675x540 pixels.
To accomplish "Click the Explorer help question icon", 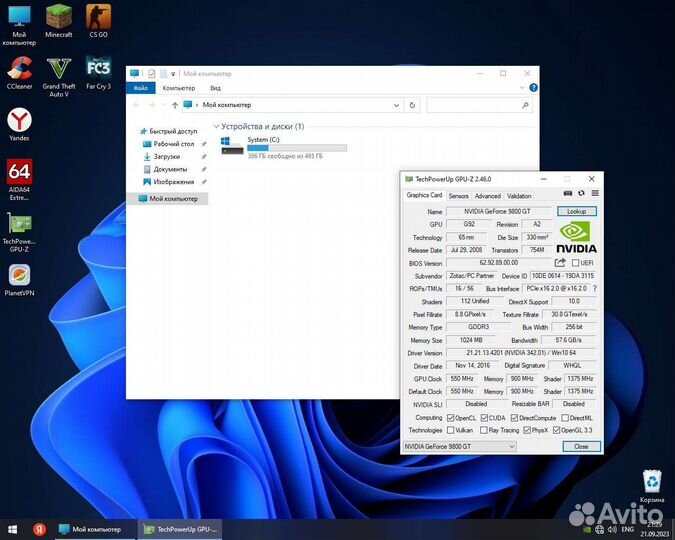I will pos(533,88).
